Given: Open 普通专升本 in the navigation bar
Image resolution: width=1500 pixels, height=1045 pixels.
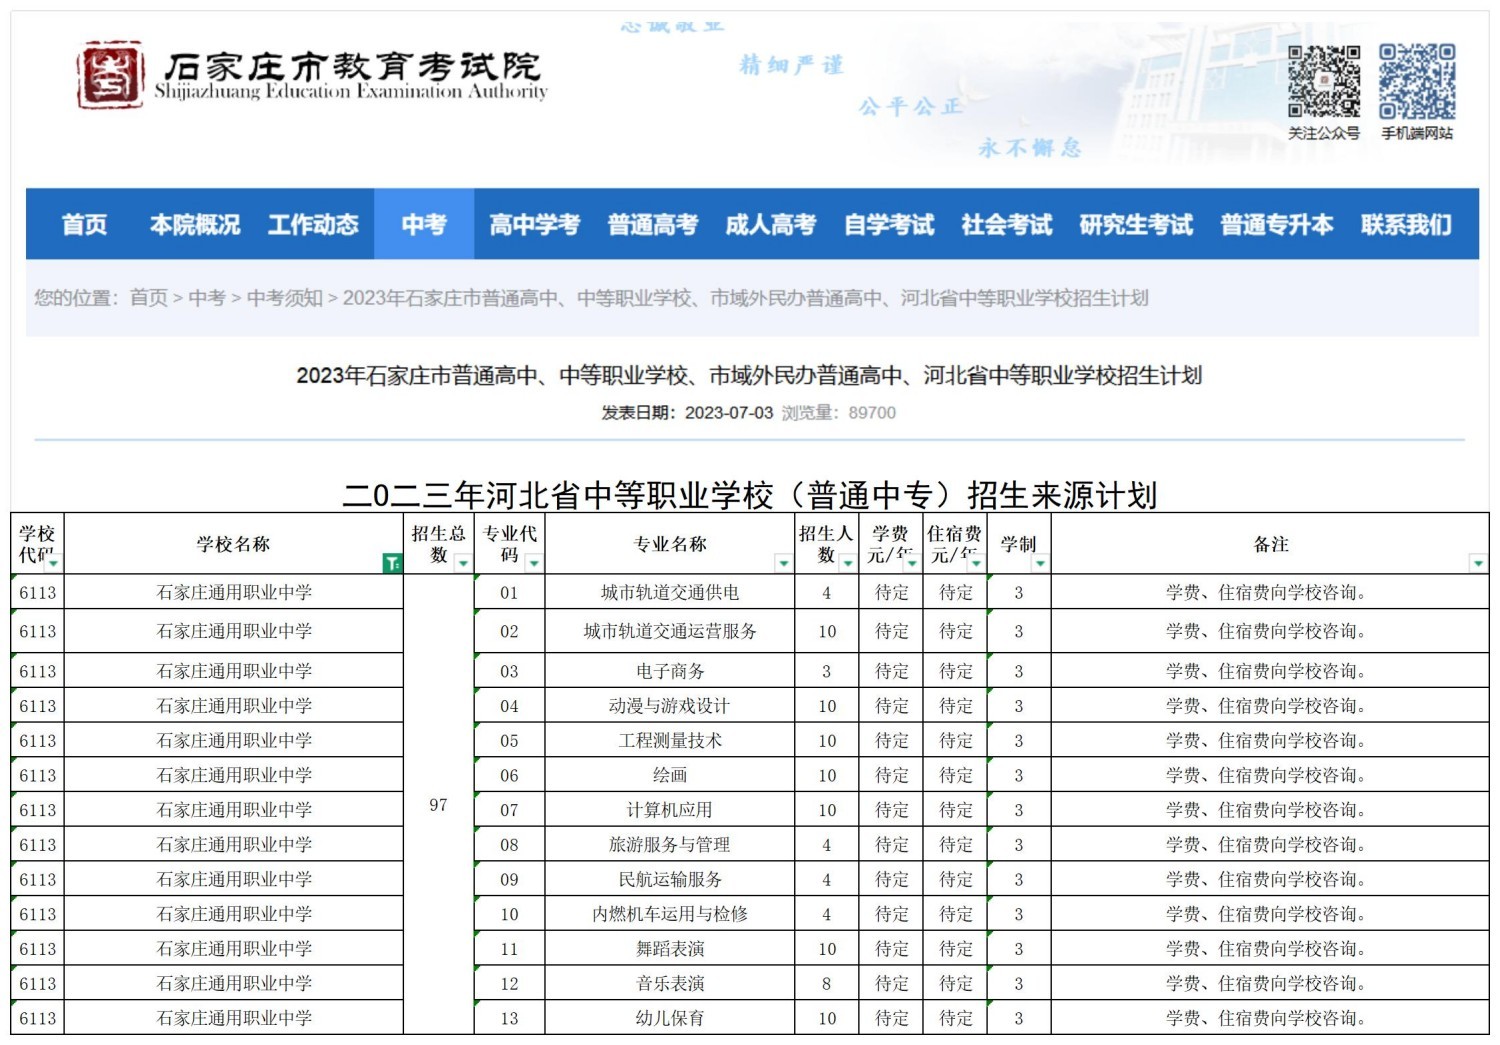Looking at the screenshot, I should (x=1276, y=225).
